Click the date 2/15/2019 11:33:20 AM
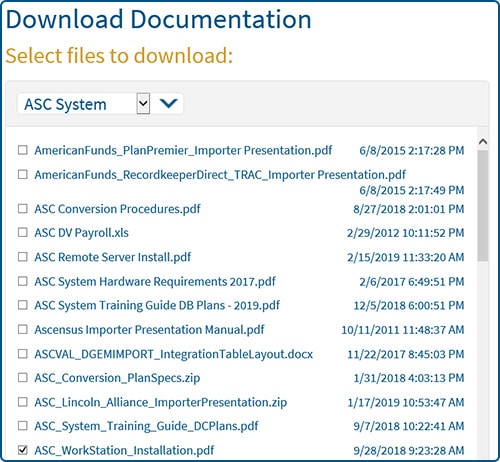500x462 pixels. point(406,257)
